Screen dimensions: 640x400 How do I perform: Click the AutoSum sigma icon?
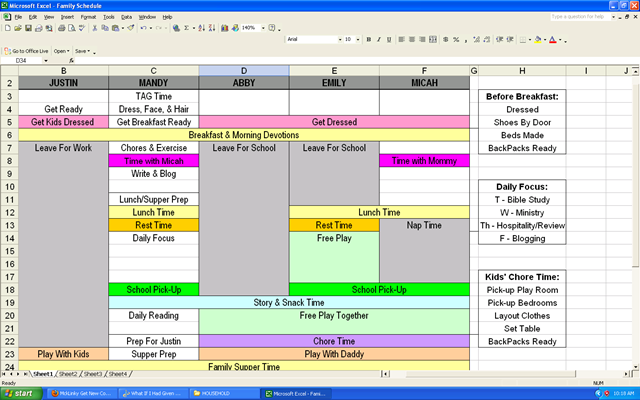(x=187, y=28)
